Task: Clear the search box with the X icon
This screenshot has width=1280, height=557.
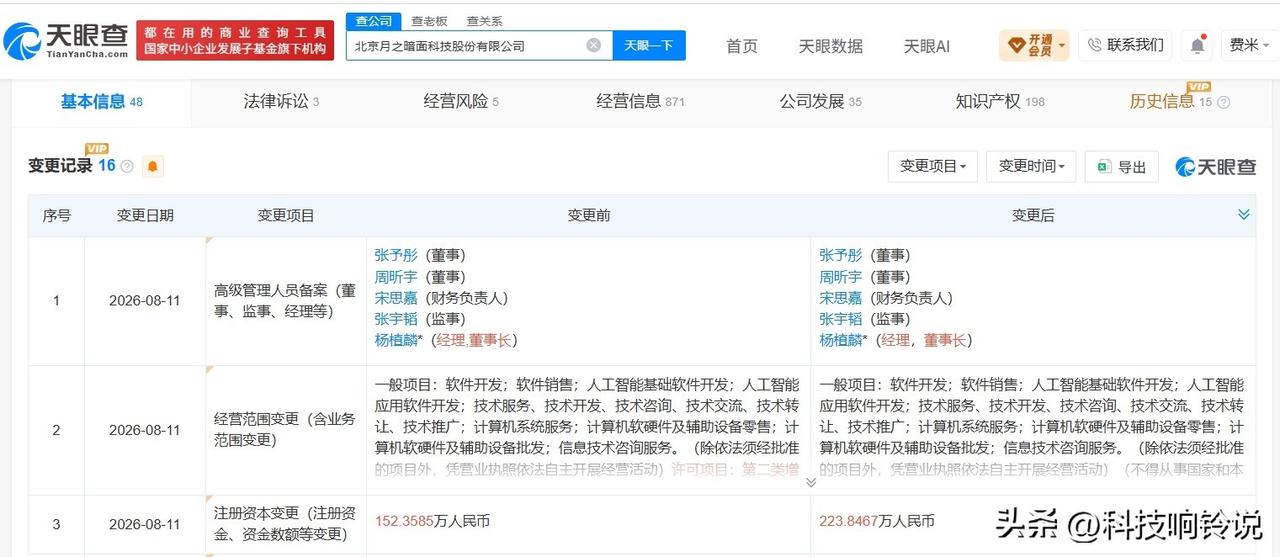Action: 593,45
